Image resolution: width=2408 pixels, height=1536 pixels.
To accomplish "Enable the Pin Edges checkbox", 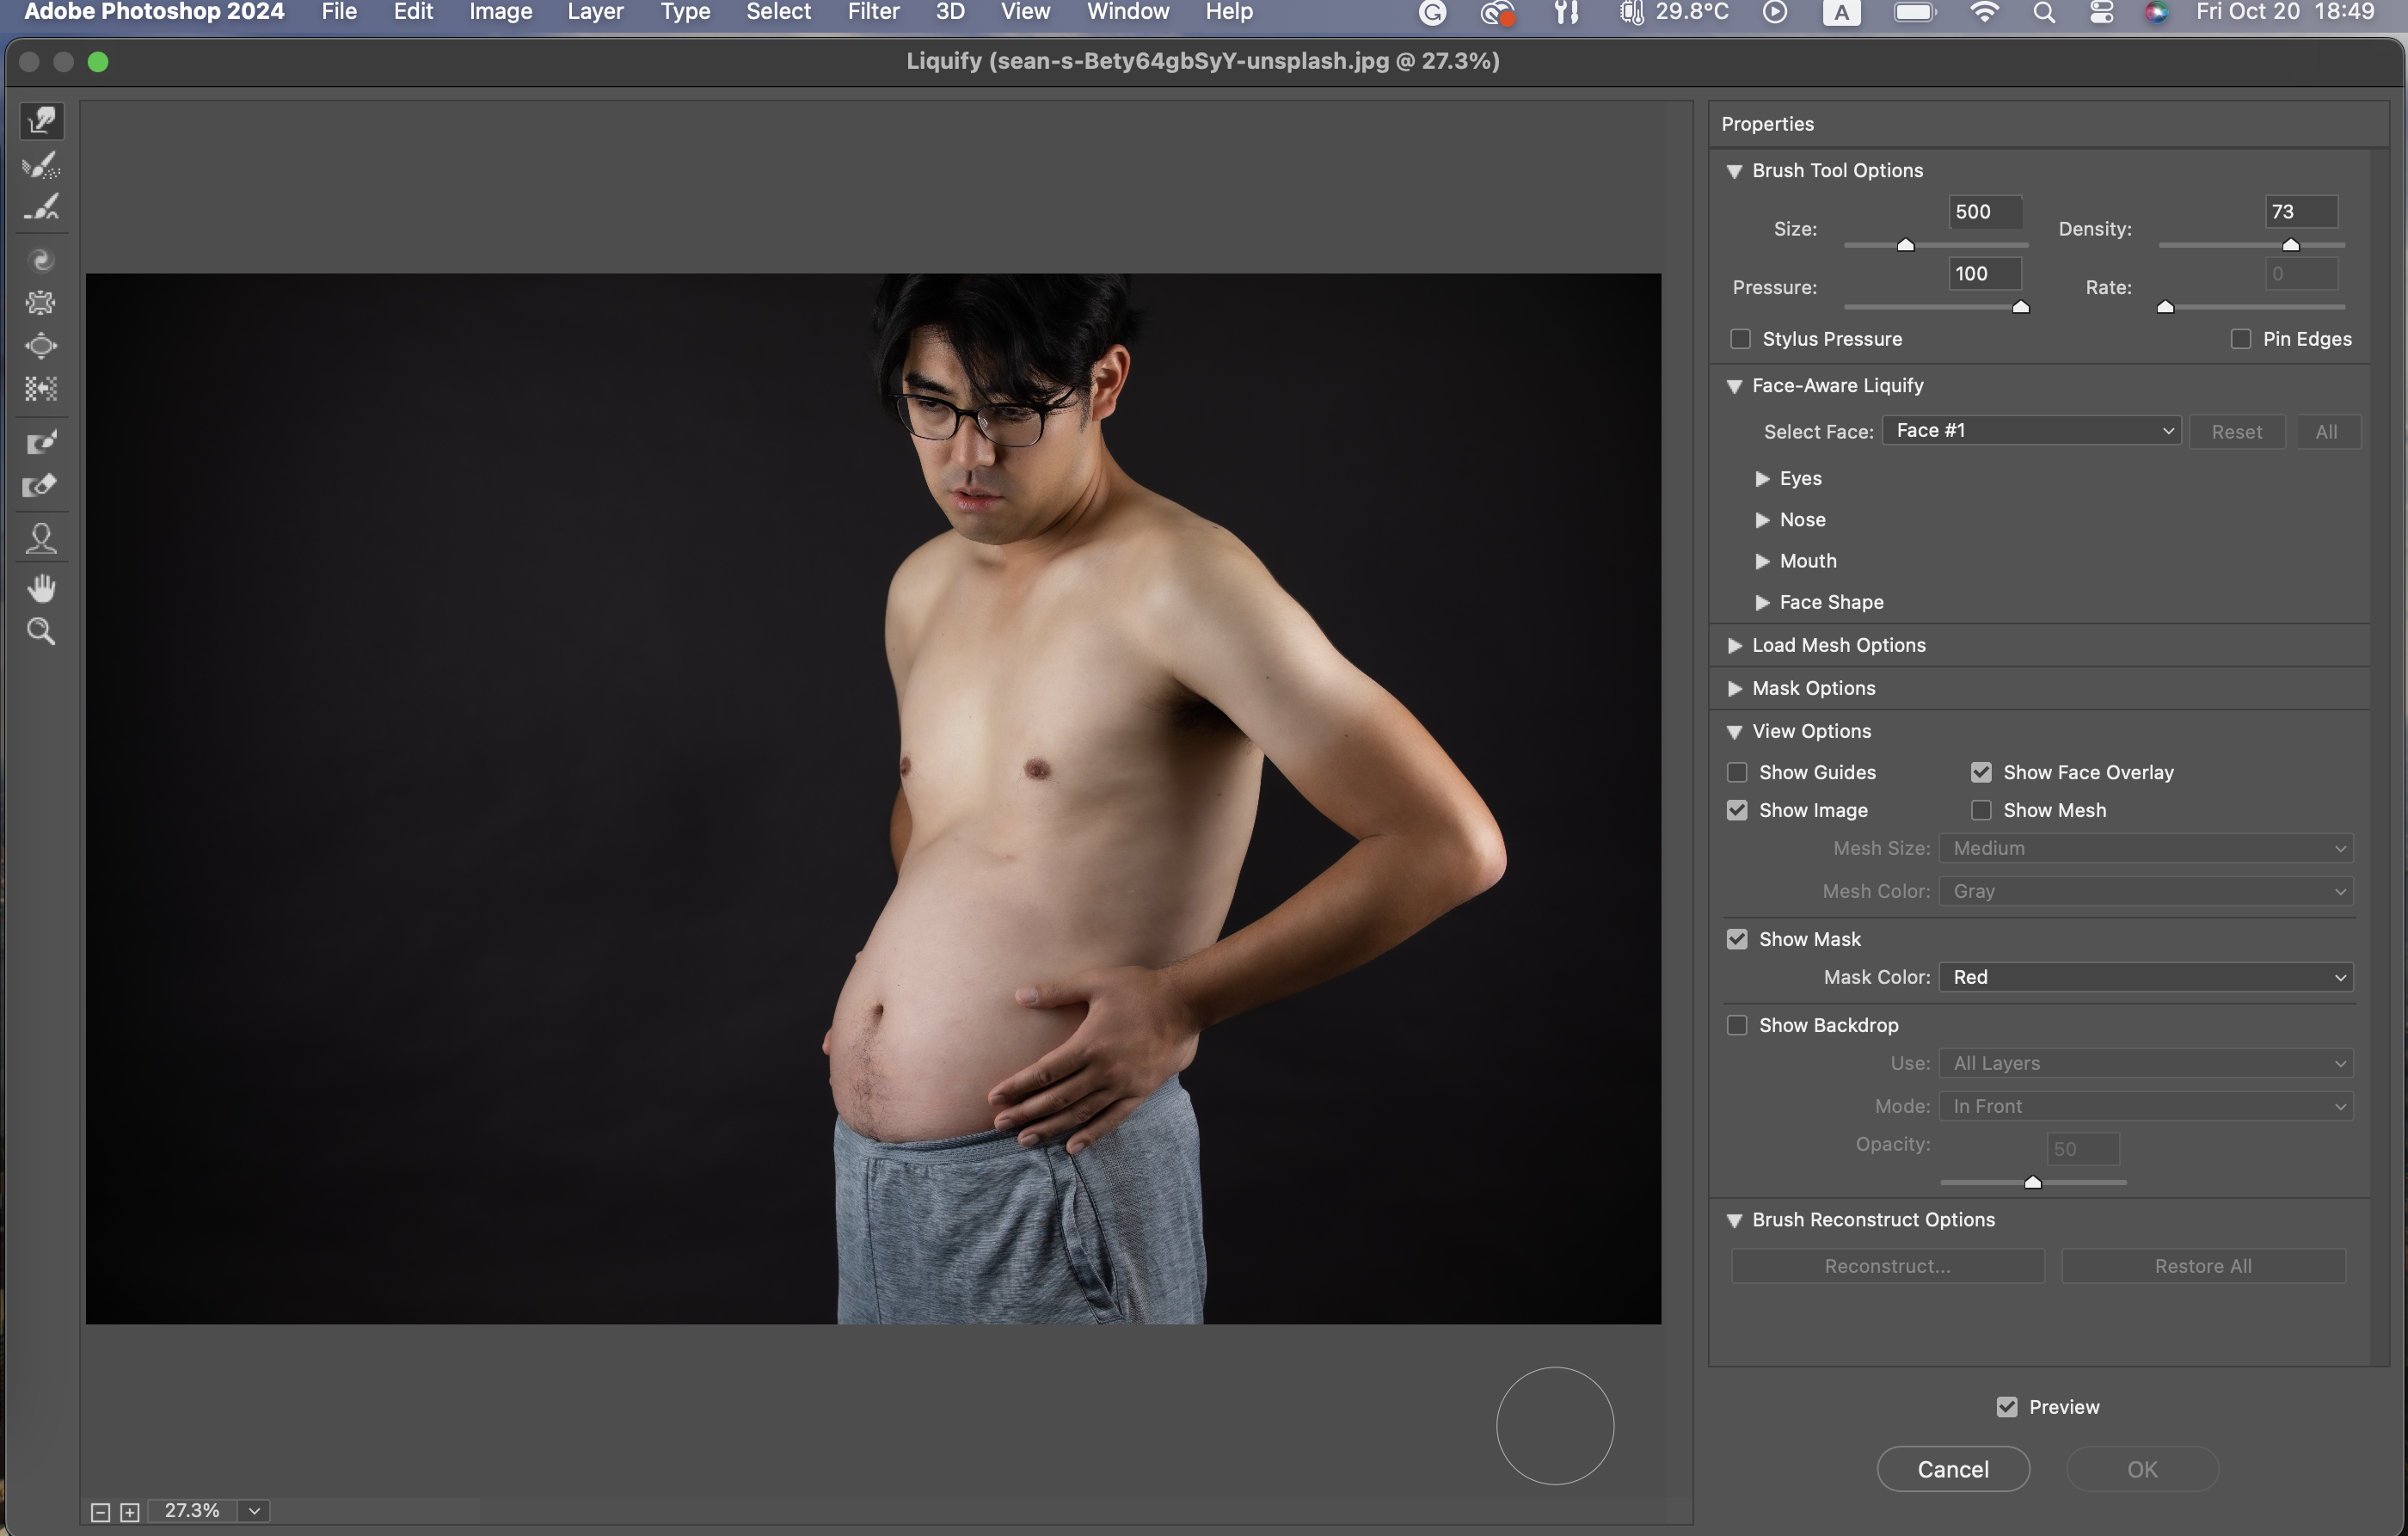I will (x=2240, y=339).
